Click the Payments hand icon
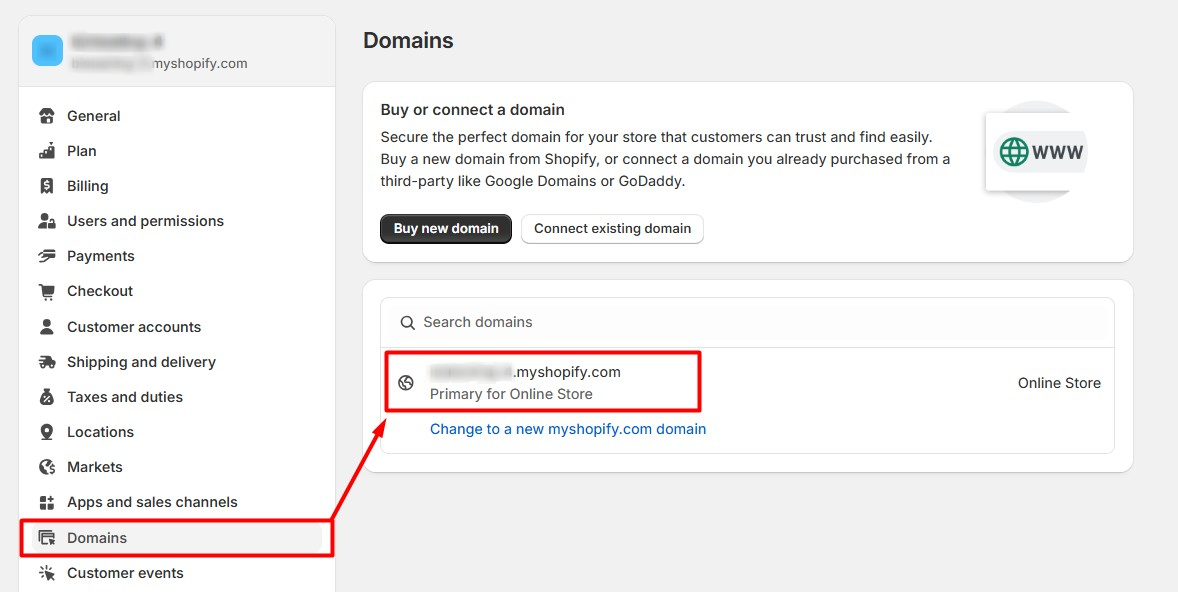The image size is (1178, 592). coord(47,256)
